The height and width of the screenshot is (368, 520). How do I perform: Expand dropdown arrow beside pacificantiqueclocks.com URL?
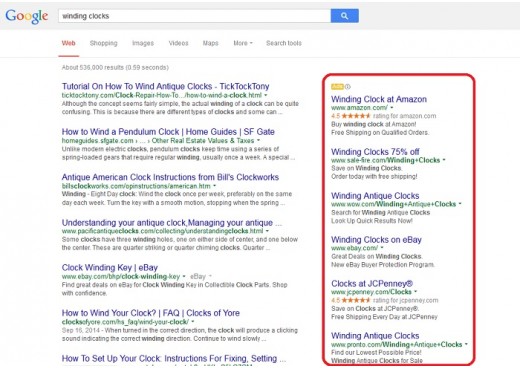(x=267, y=231)
